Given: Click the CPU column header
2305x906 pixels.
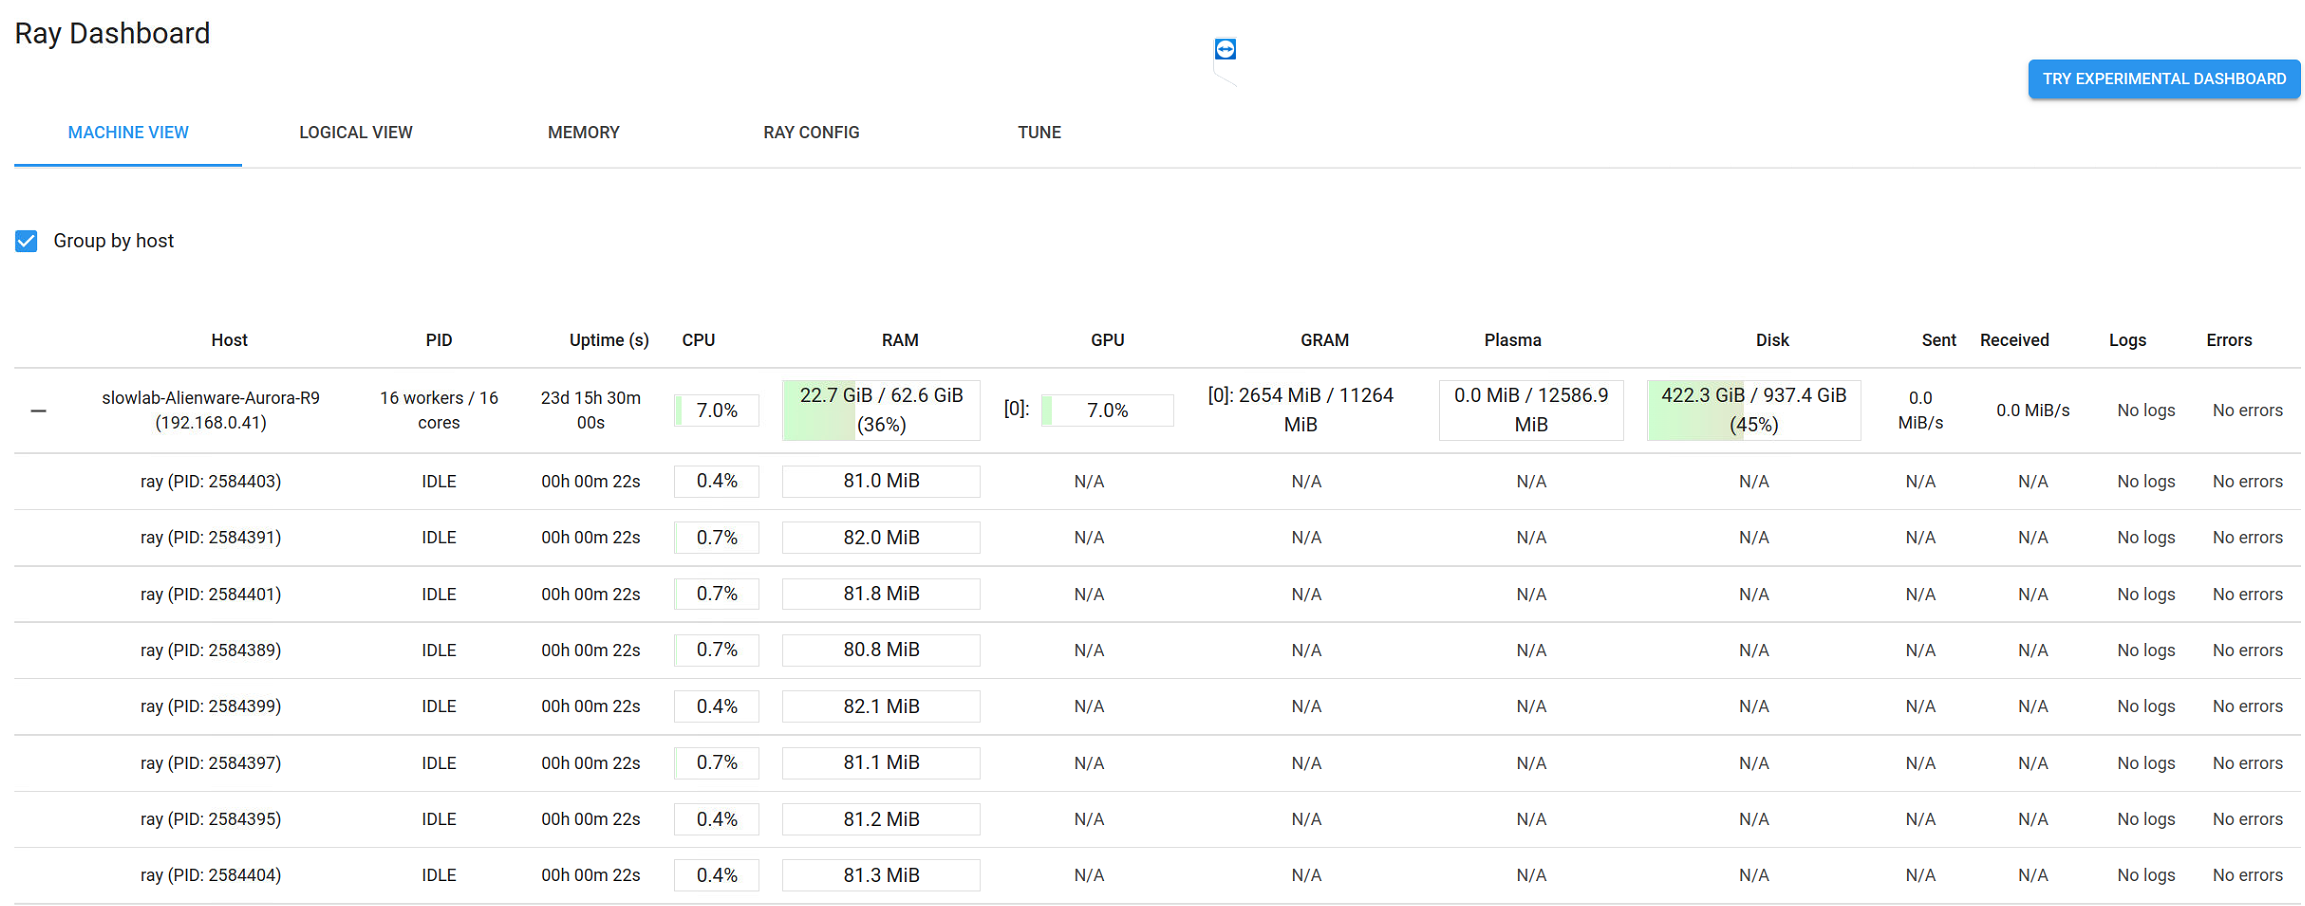Looking at the screenshot, I should pos(698,340).
